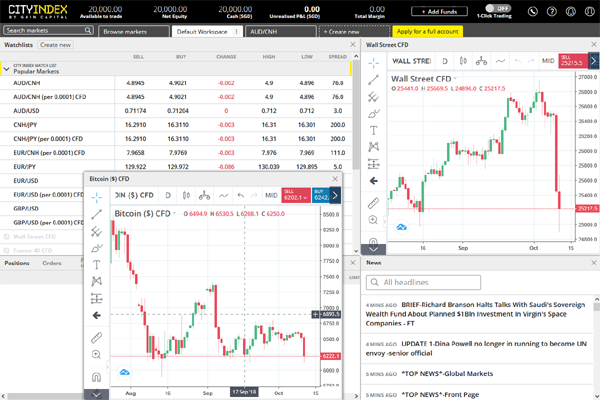Select crosshair tool in Wall Street chart

pyautogui.click(x=373, y=63)
